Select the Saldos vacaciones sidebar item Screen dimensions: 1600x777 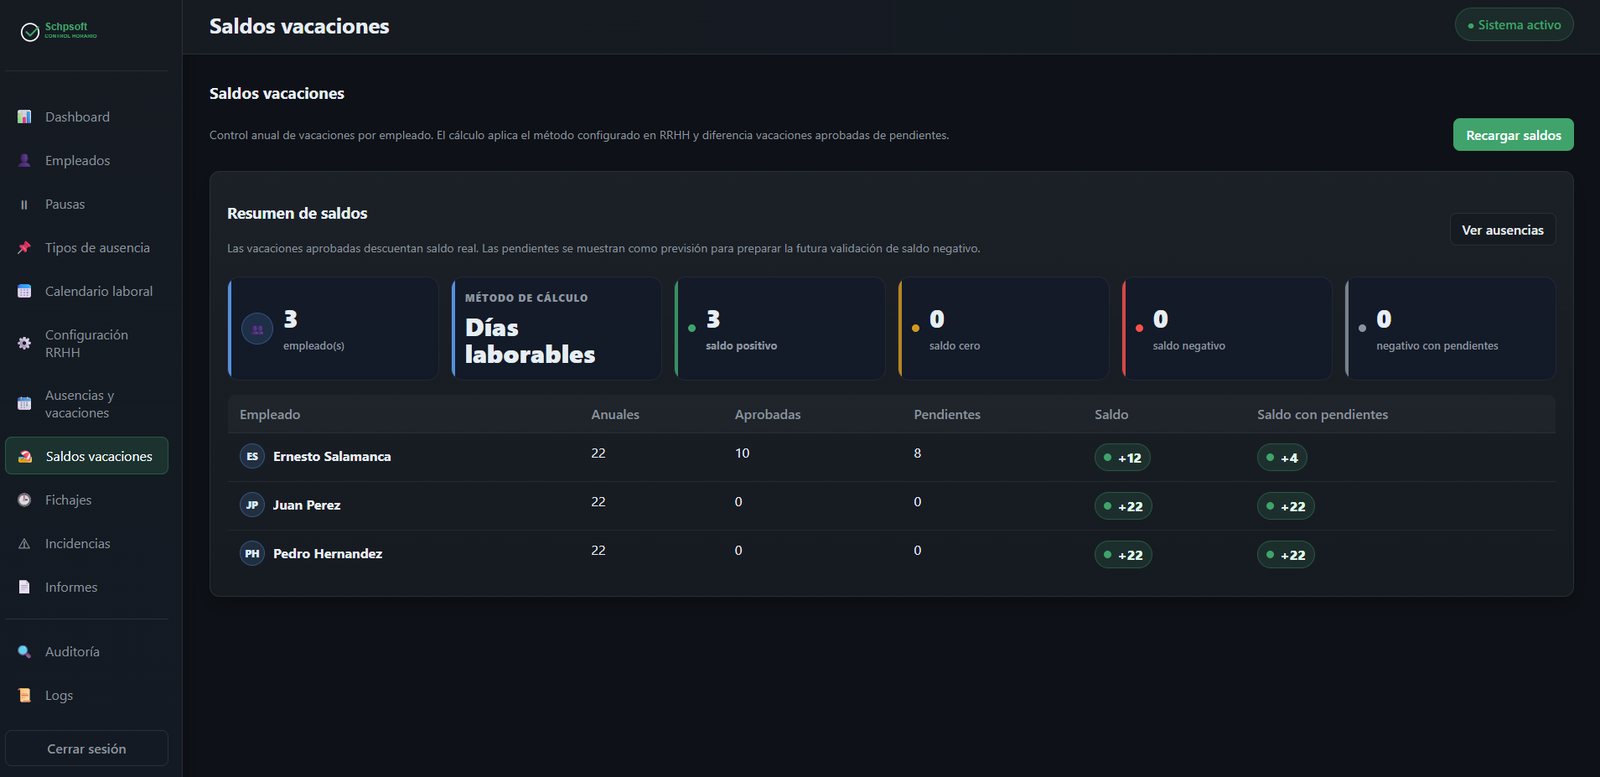(x=87, y=456)
